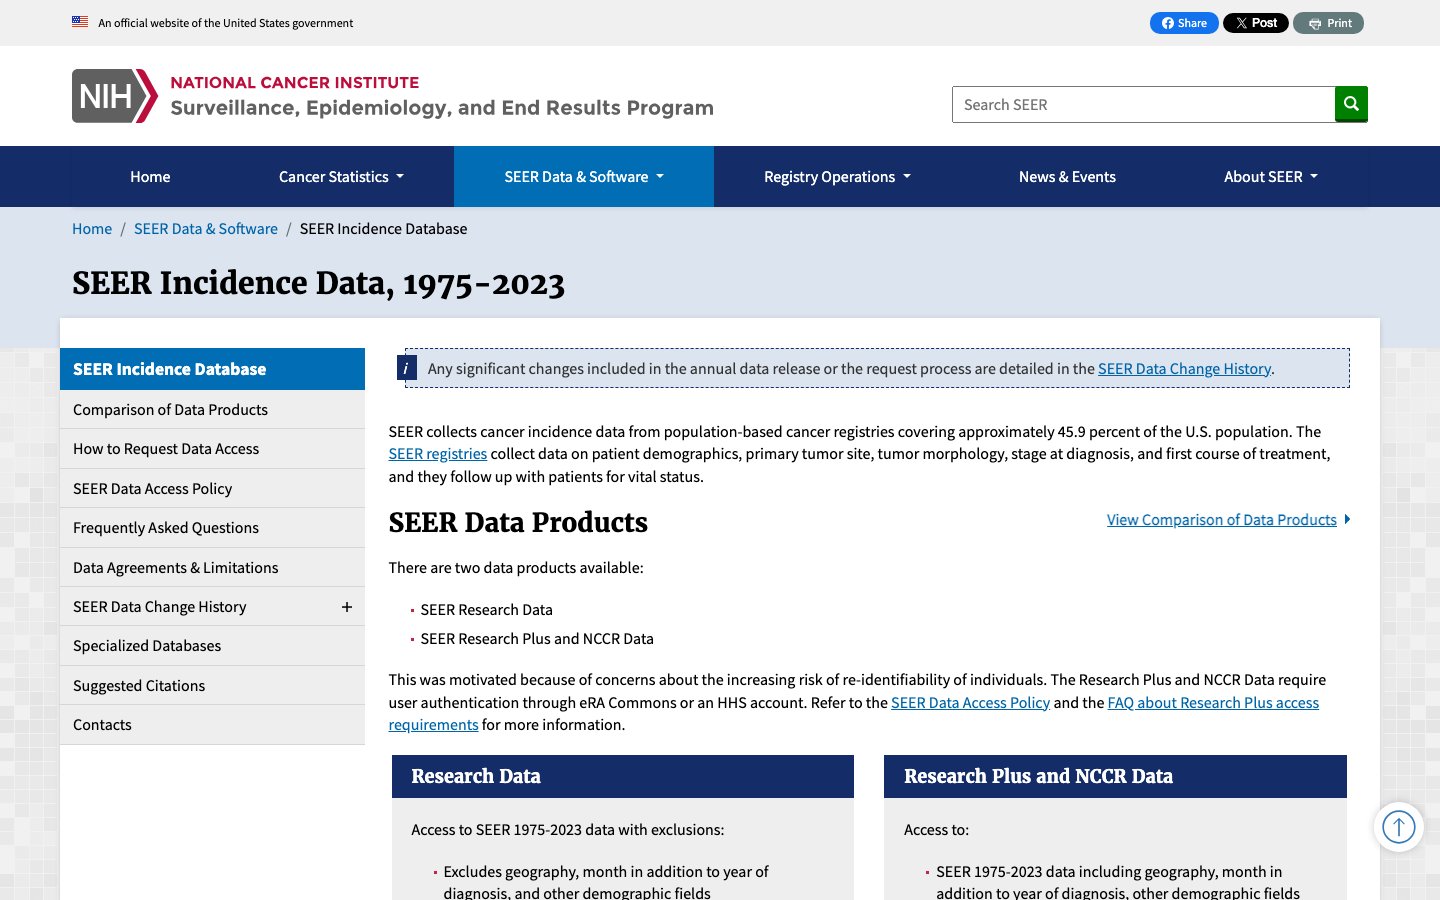Image resolution: width=1440 pixels, height=900 pixels.
Task: Click the US flag icon
Action: pos(80,22)
